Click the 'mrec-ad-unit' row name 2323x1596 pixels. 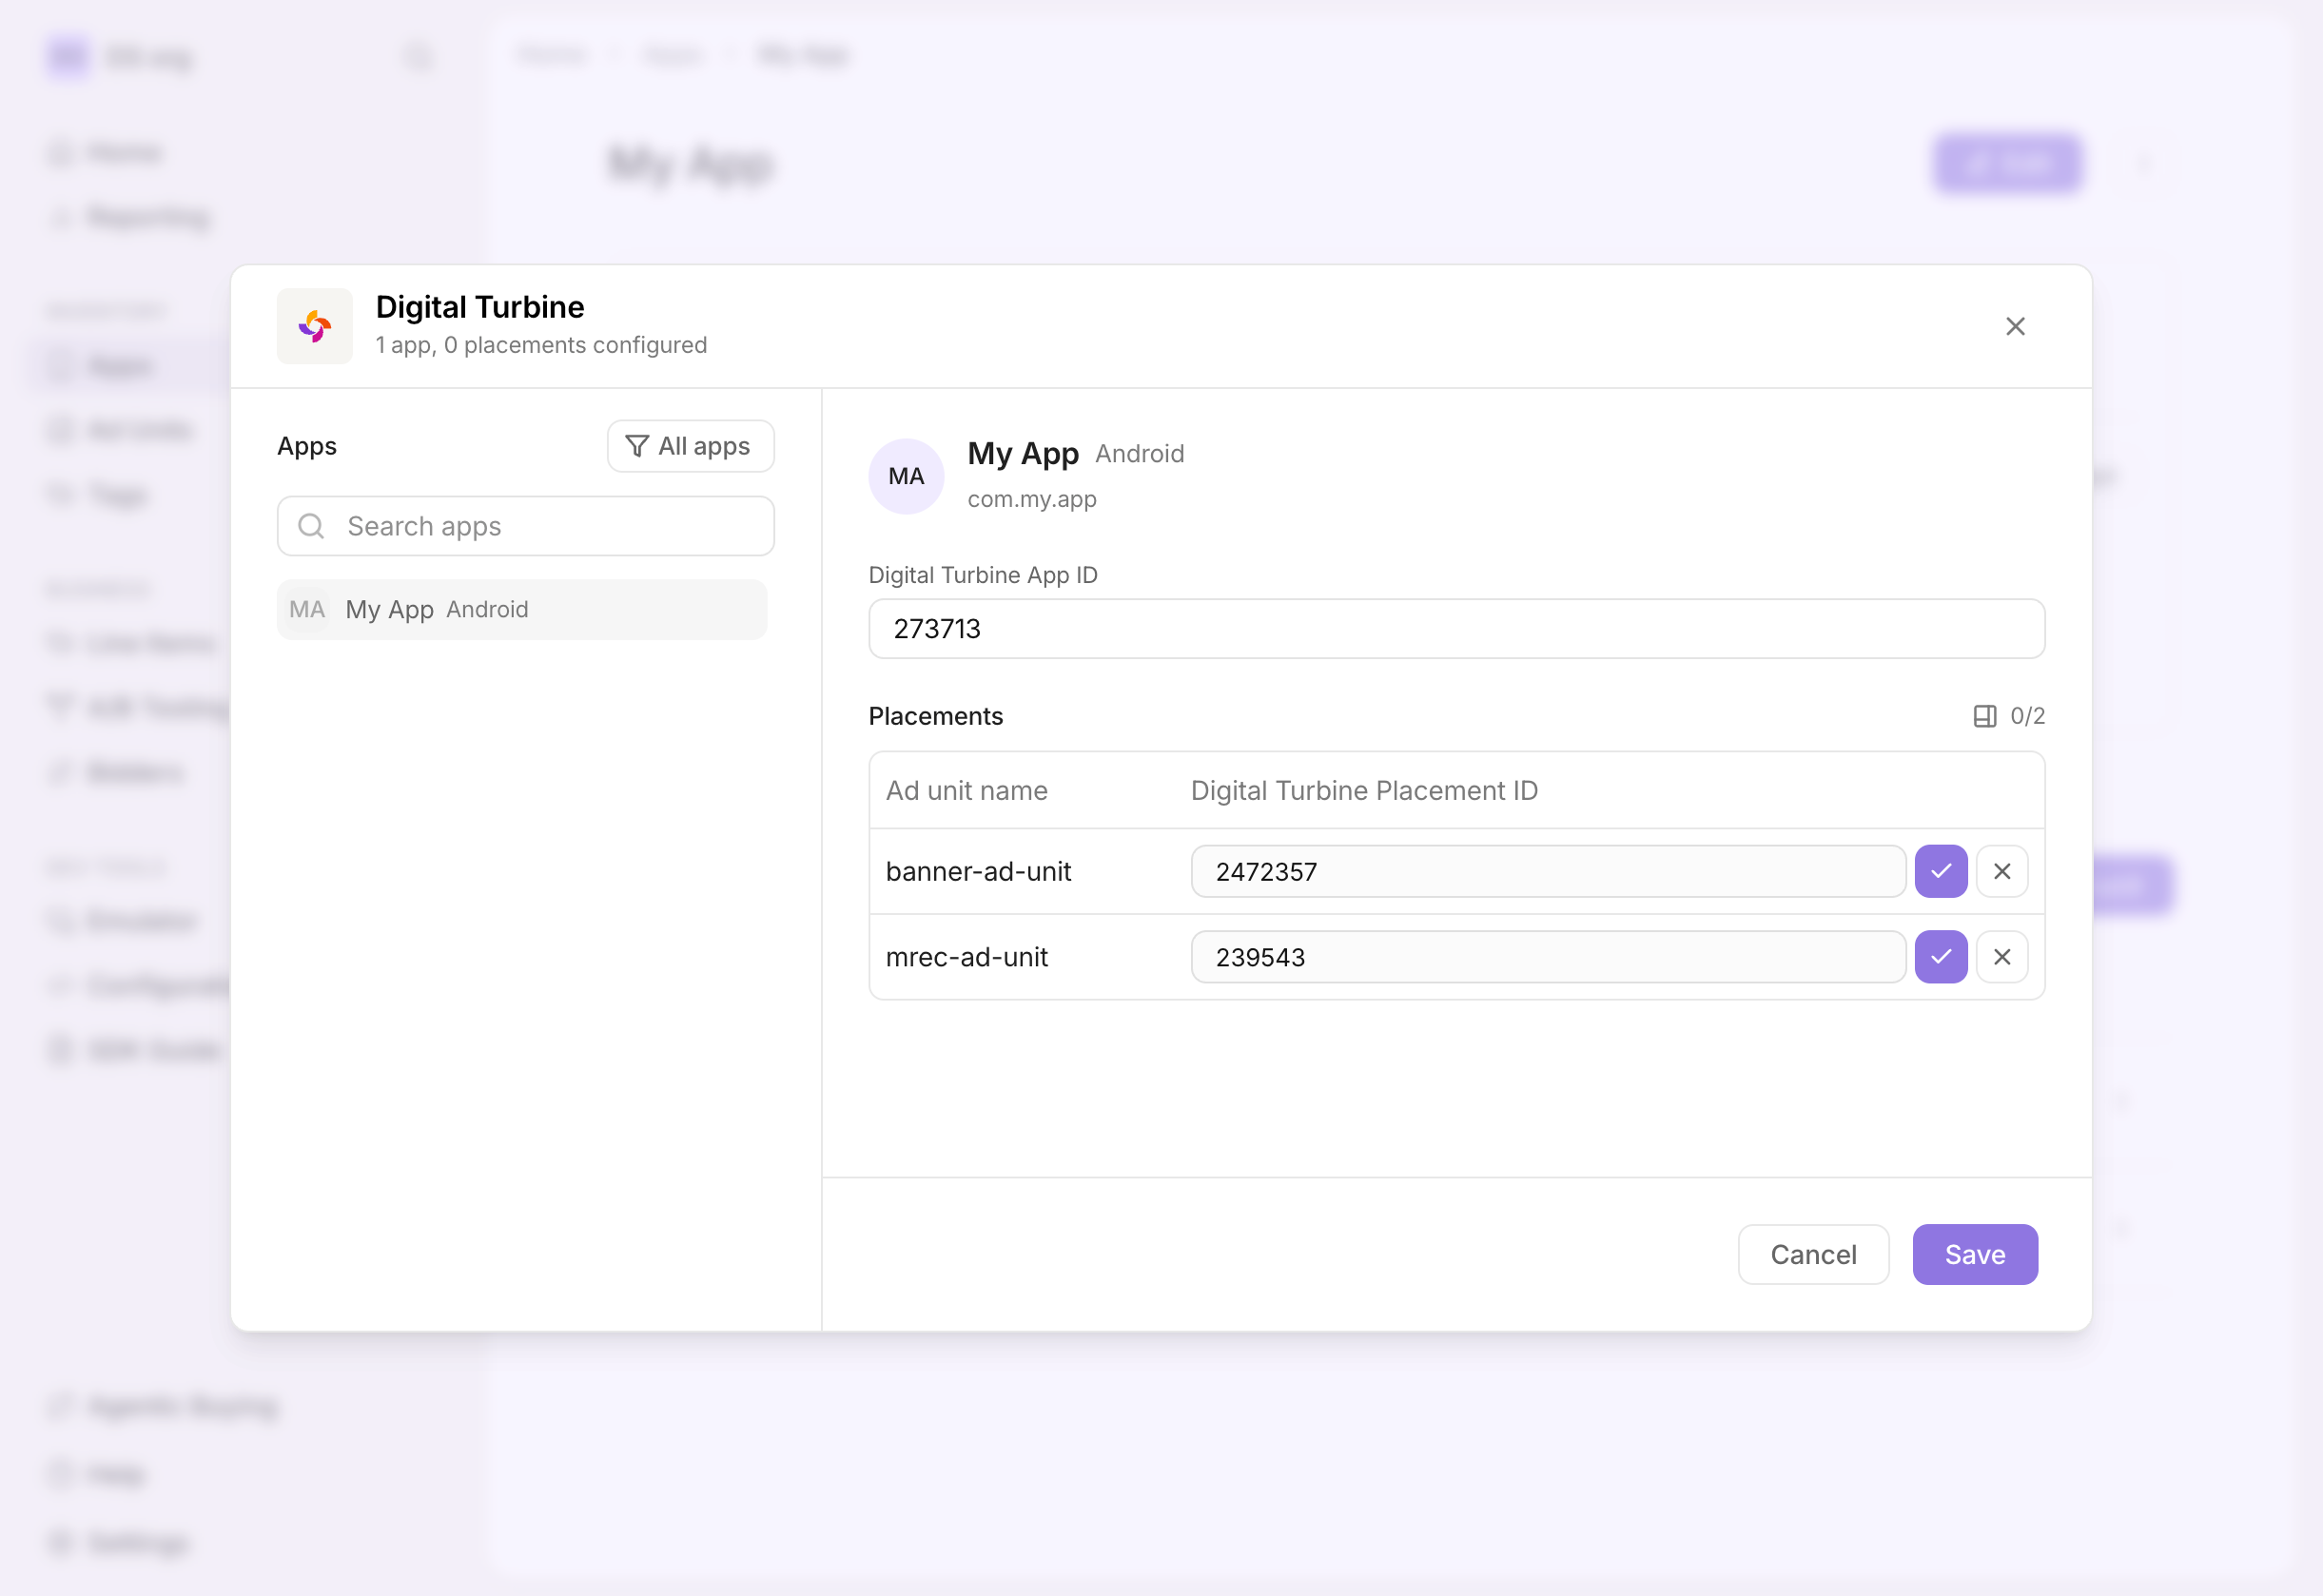pos(967,957)
